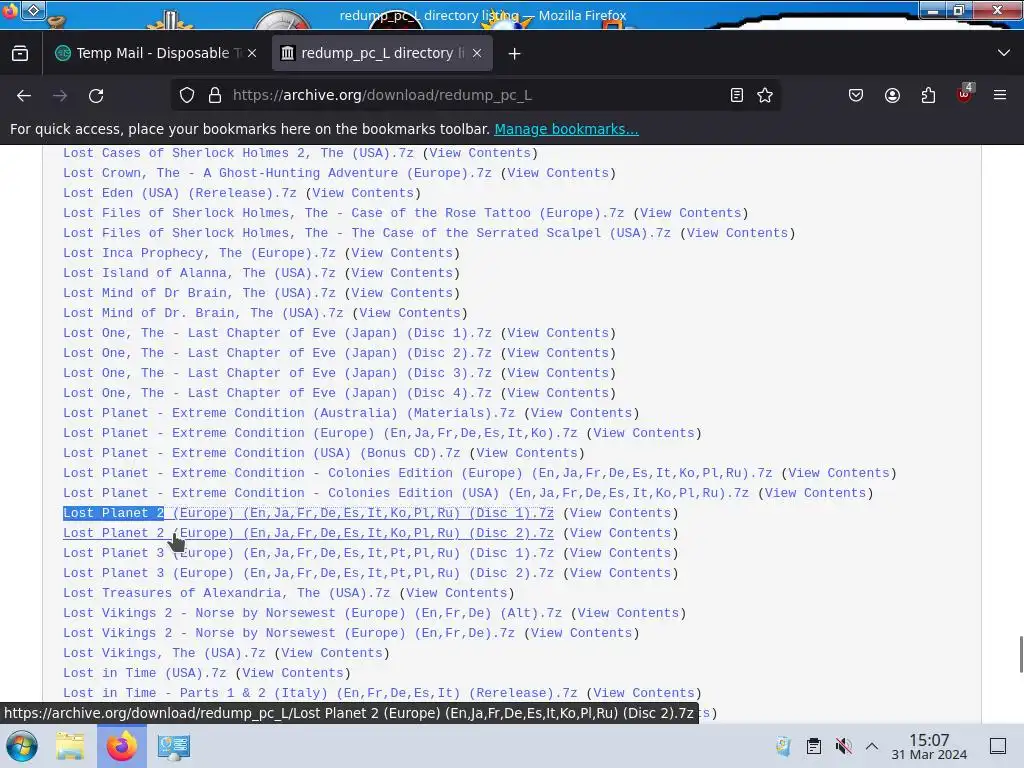Viewport: 1024px width, 768px height.
Task: Open Case of the Rose Tattoo file link
Action: (344, 213)
